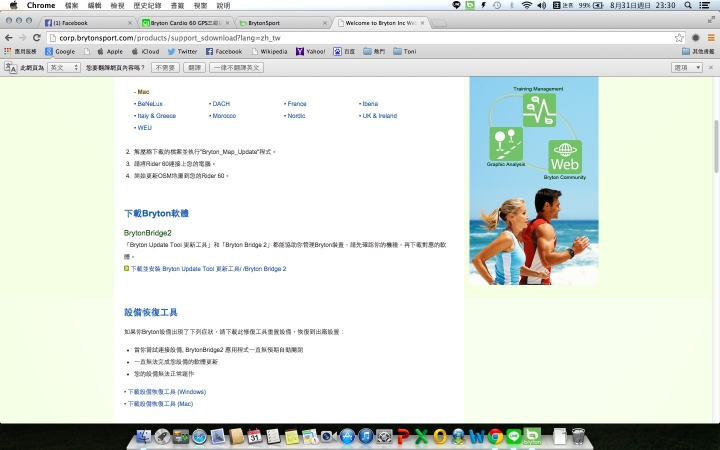
Task: Open the Bryton status icon in the menu bar
Action: (x=470, y=5)
